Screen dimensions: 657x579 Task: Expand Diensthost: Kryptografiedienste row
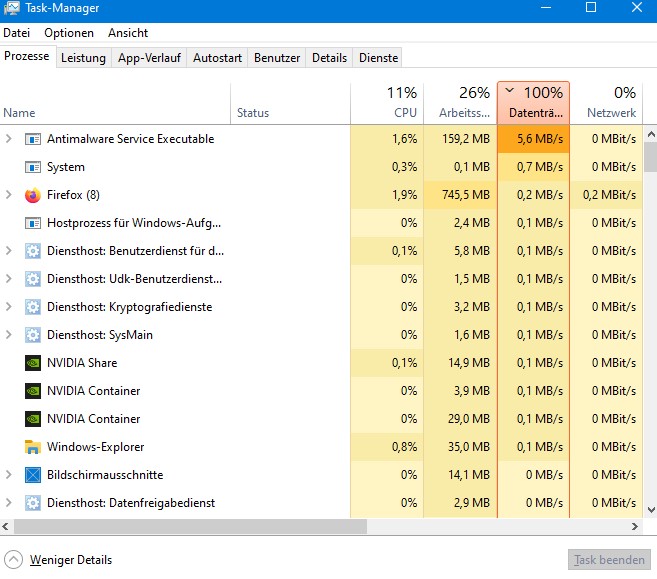point(8,307)
